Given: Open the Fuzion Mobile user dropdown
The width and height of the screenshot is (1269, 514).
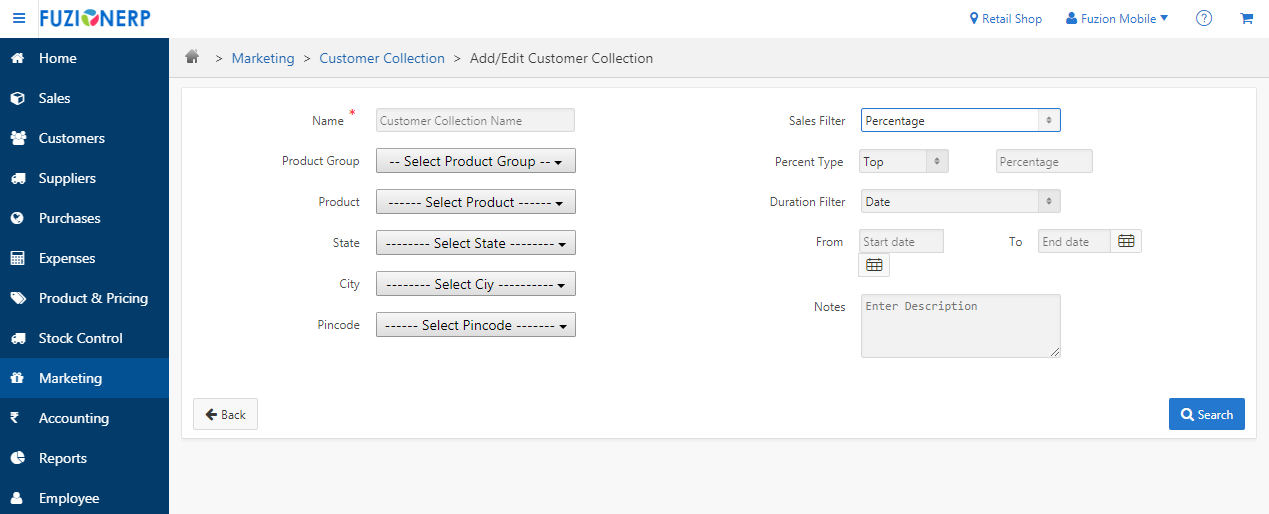Looking at the screenshot, I should [1117, 19].
